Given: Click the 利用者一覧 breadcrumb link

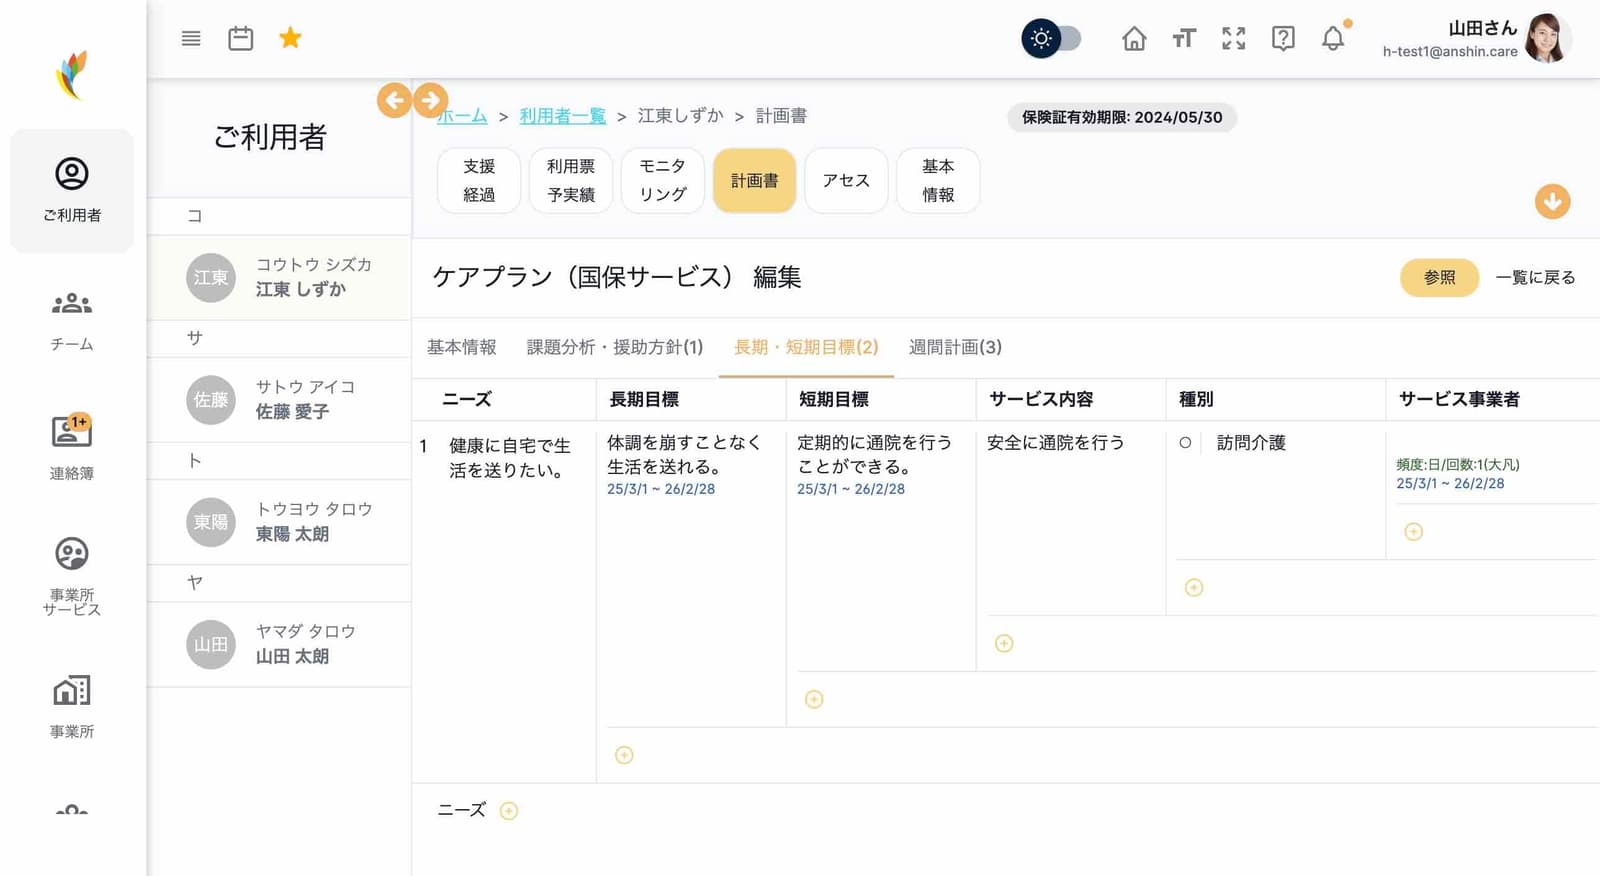Looking at the screenshot, I should [x=563, y=116].
